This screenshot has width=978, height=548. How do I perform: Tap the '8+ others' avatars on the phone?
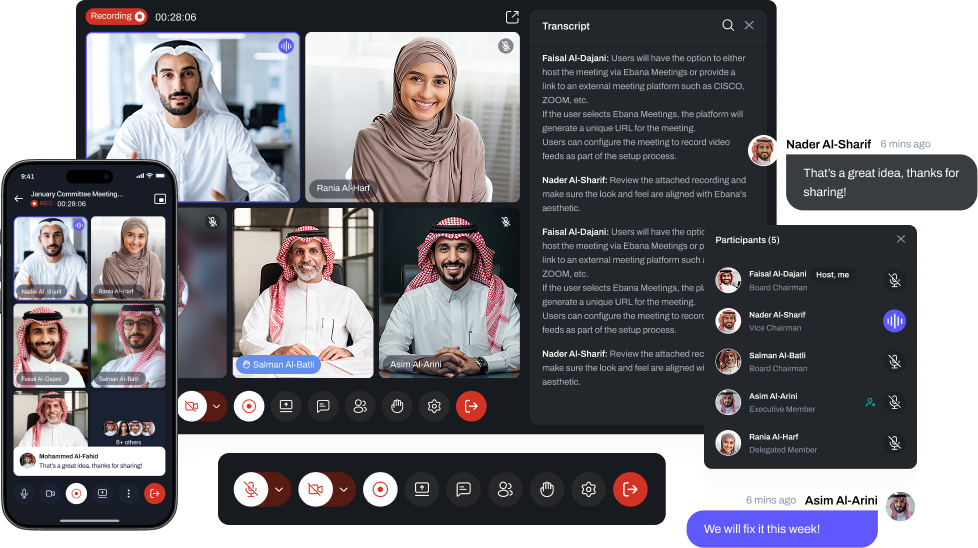point(129,428)
